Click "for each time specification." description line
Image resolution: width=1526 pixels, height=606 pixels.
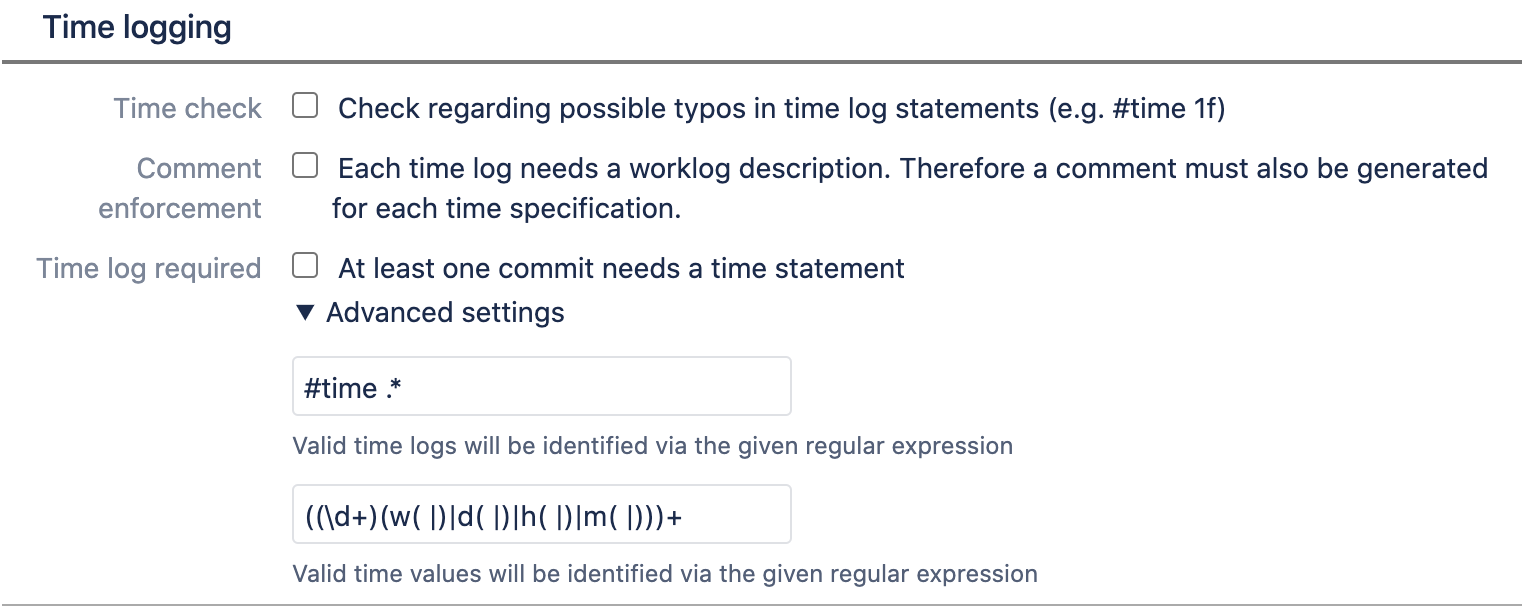[506, 209]
